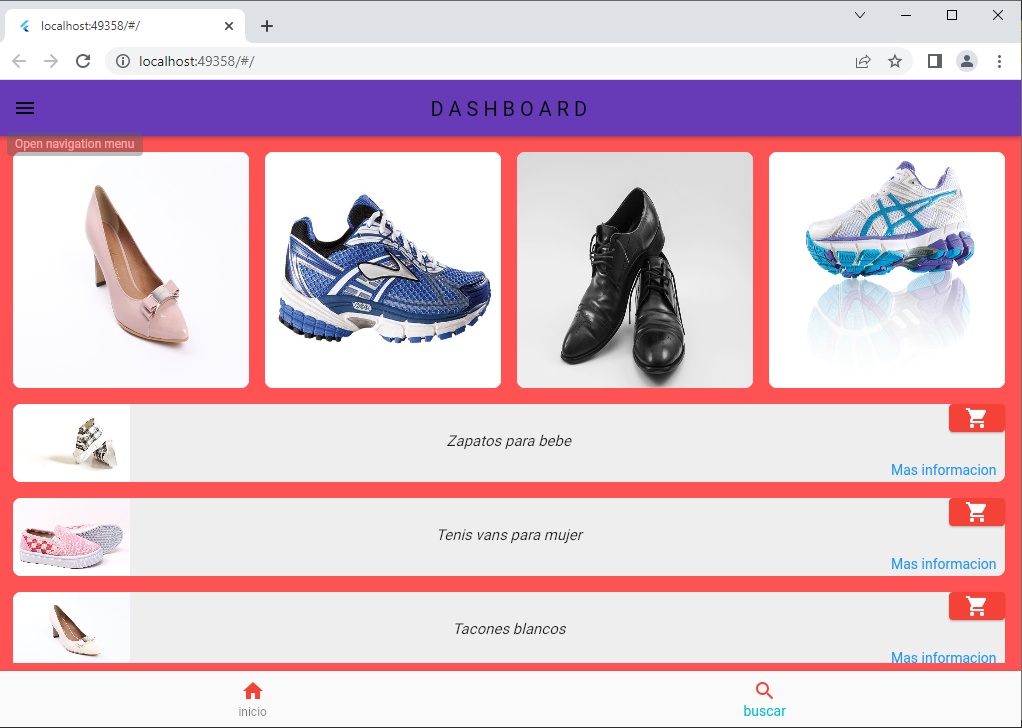Close the localhost browser tab
This screenshot has height=728, width=1022.
pos(229,26)
